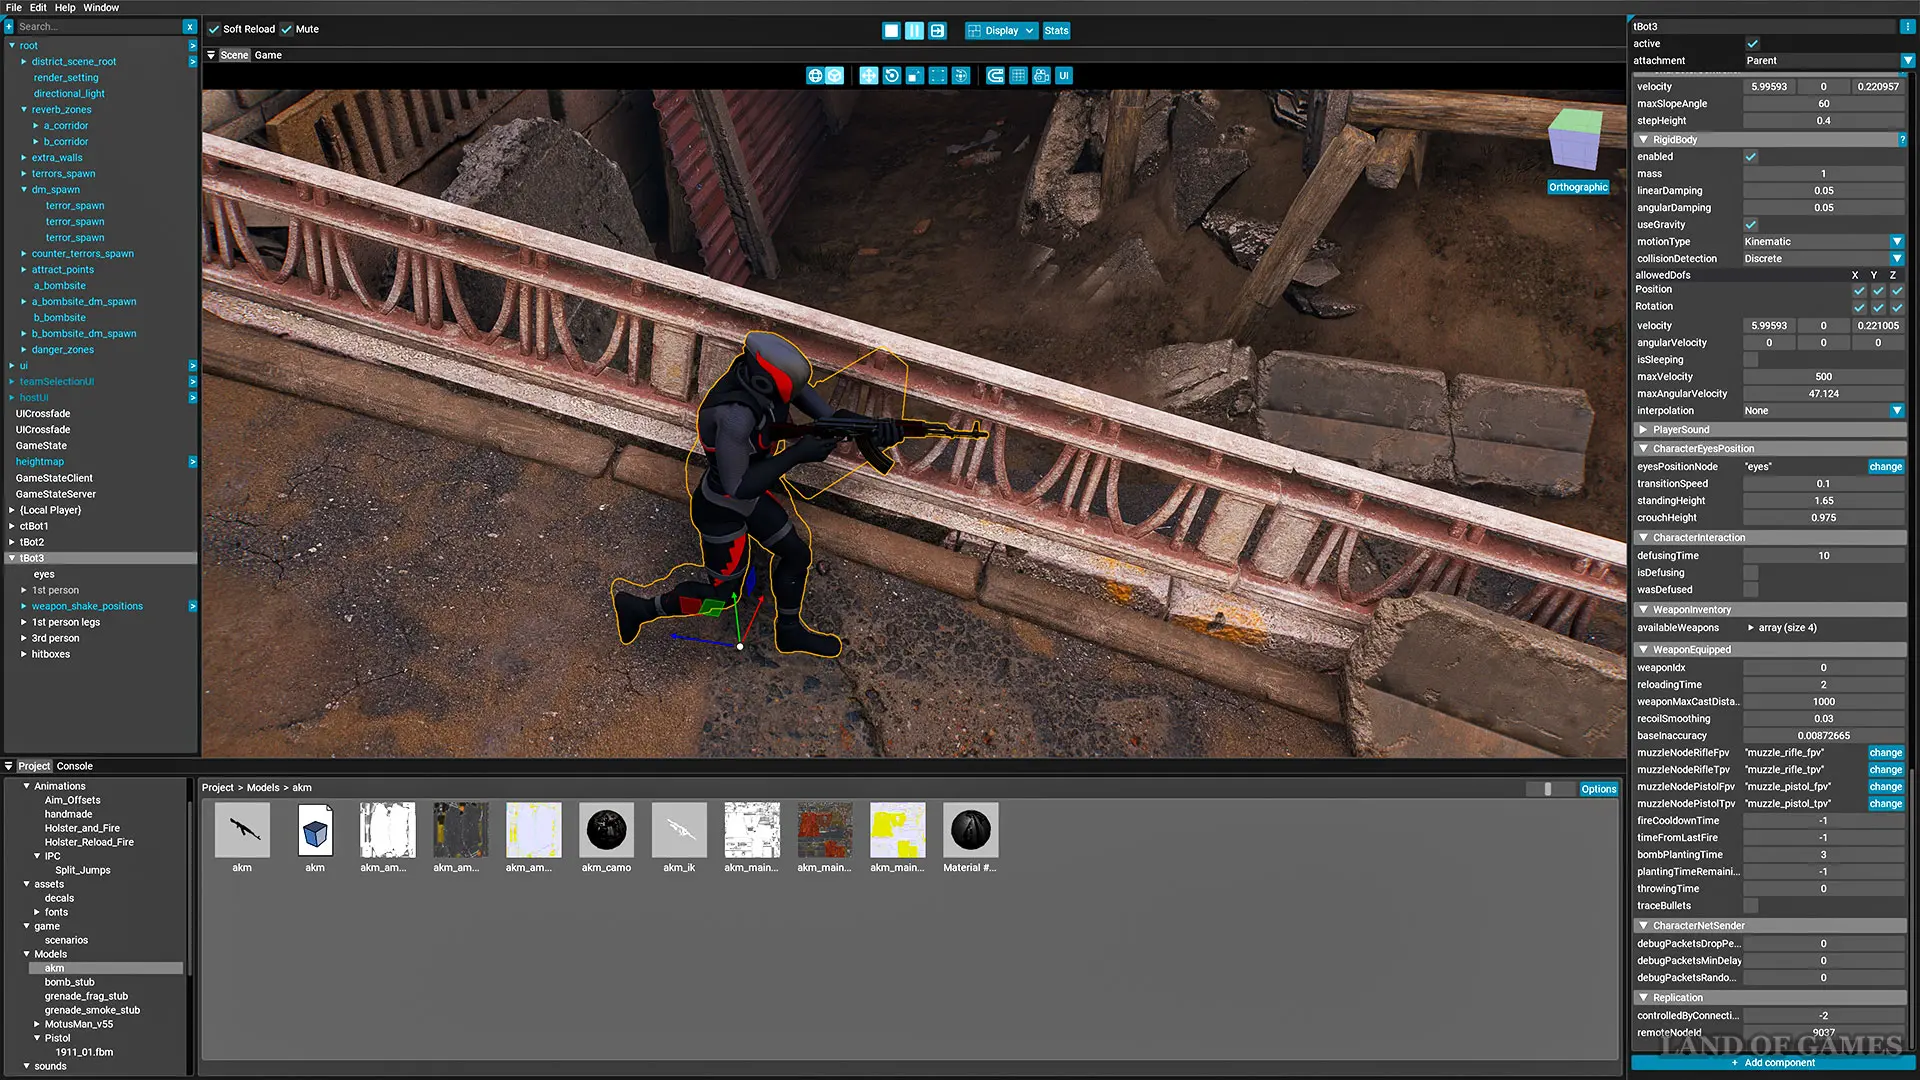
Task: Click the camera icon in viewport toolbar
Action: (1041, 76)
